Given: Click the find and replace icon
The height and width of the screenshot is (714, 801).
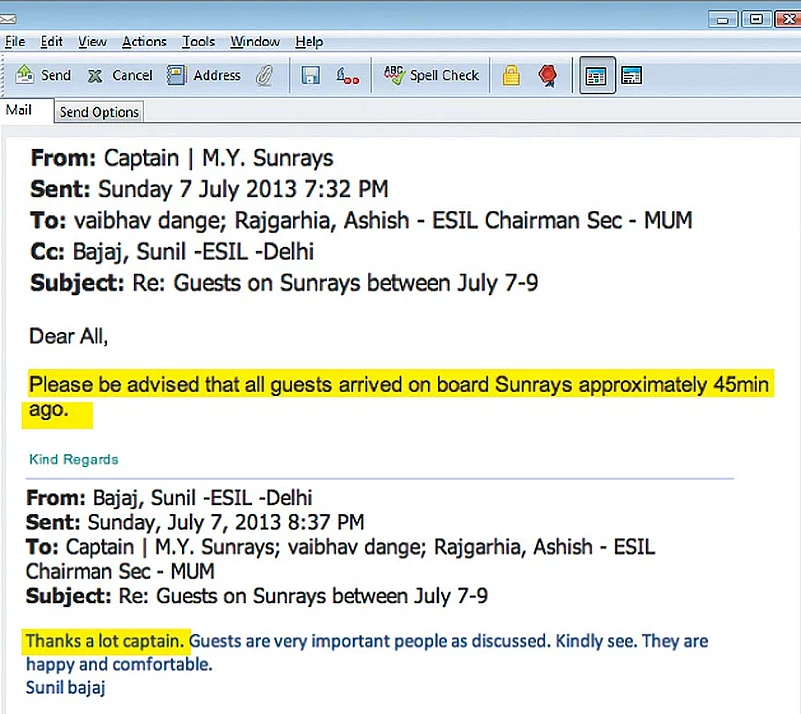Looking at the screenshot, I should [347, 76].
